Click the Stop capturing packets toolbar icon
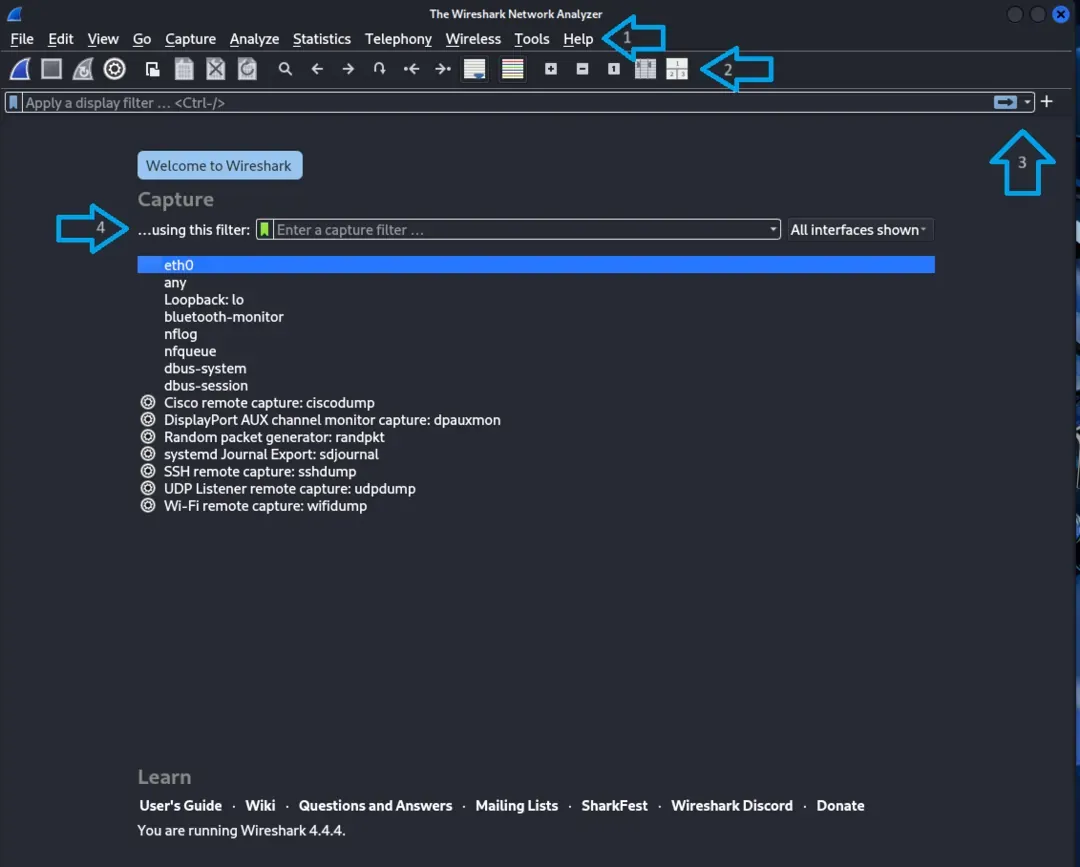1080x867 pixels. tap(52, 69)
